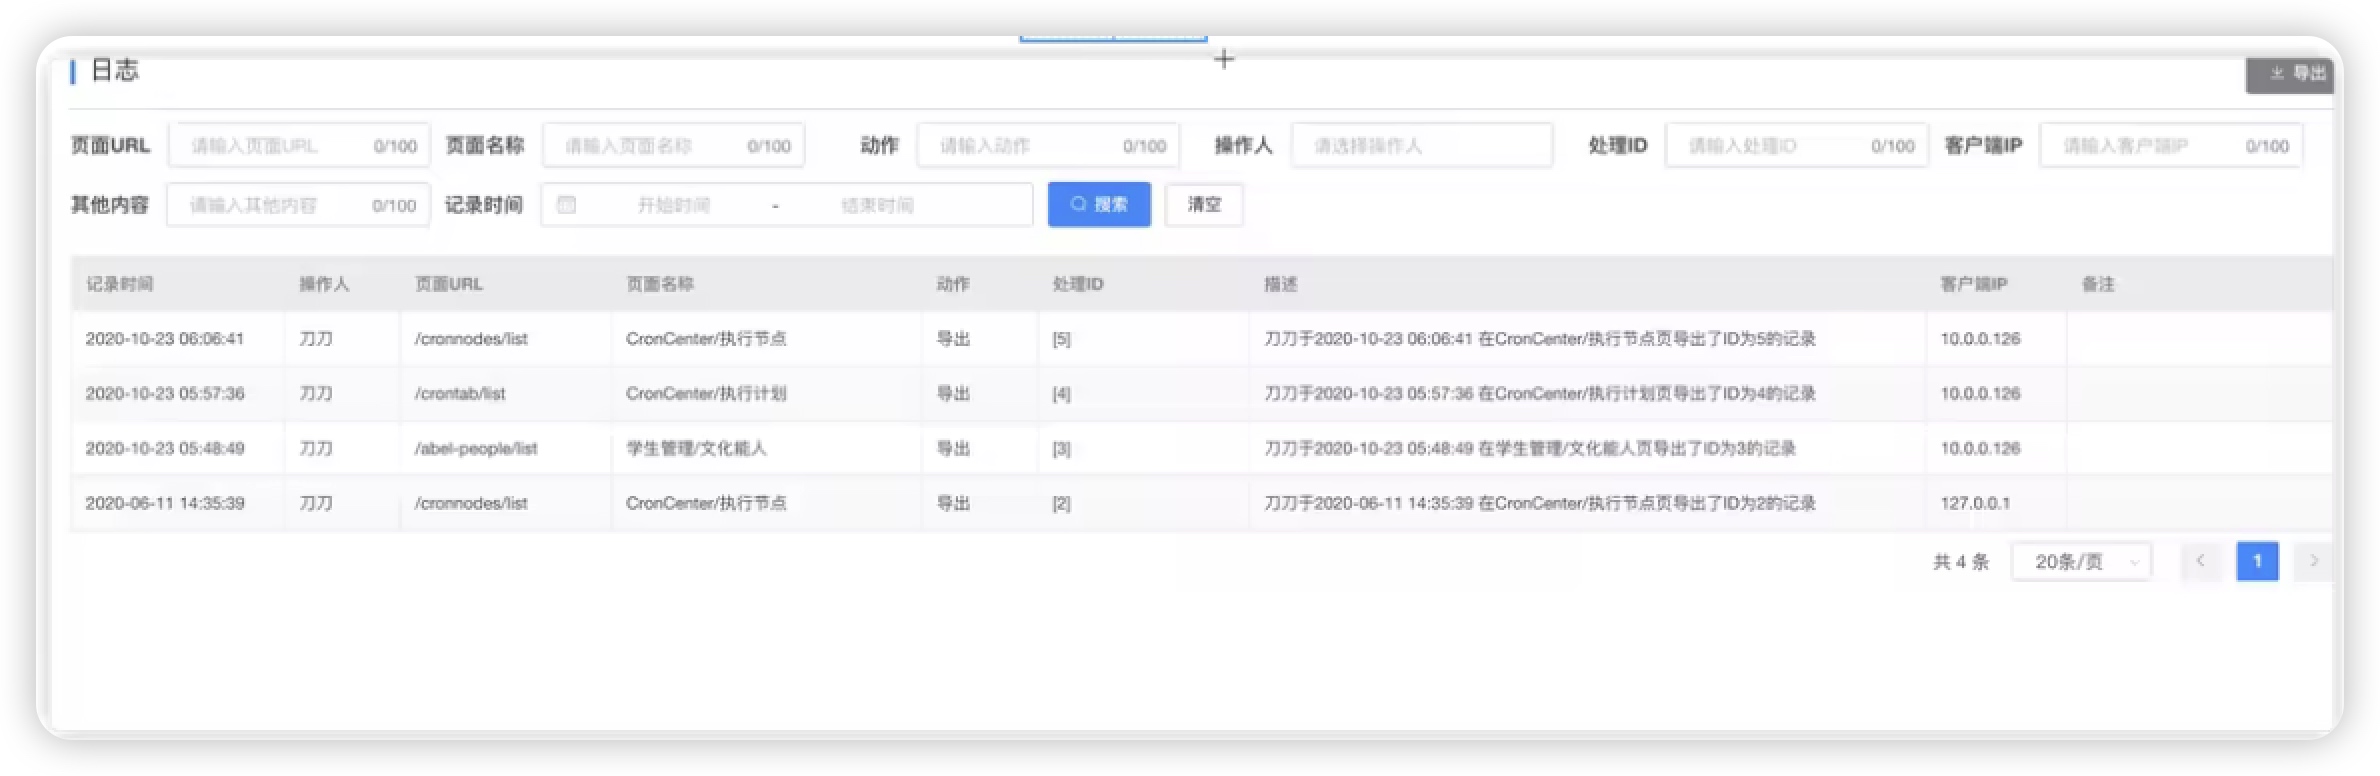Click /abel-people/list URL cell
The width and height of the screenshot is (2380, 776).
coord(476,449)
